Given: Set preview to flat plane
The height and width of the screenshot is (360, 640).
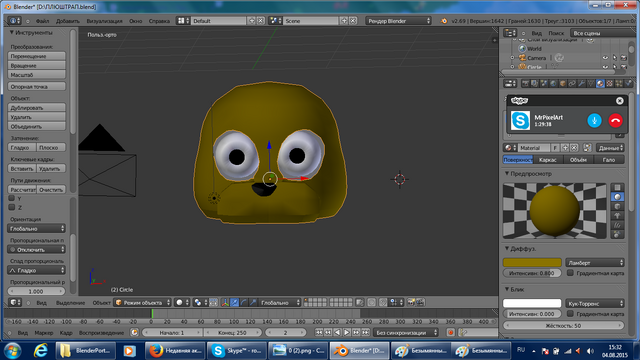Looking at the screenshot, I should [617, 187].
